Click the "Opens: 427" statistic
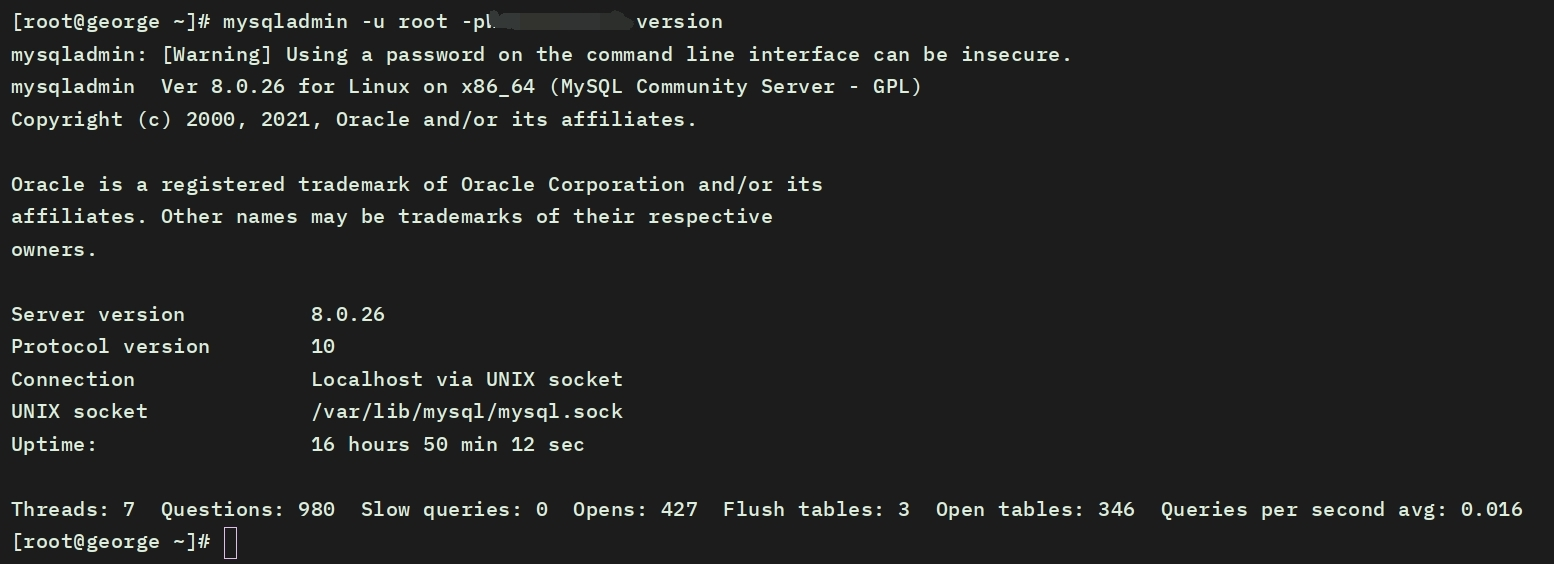 pos(635,510)
